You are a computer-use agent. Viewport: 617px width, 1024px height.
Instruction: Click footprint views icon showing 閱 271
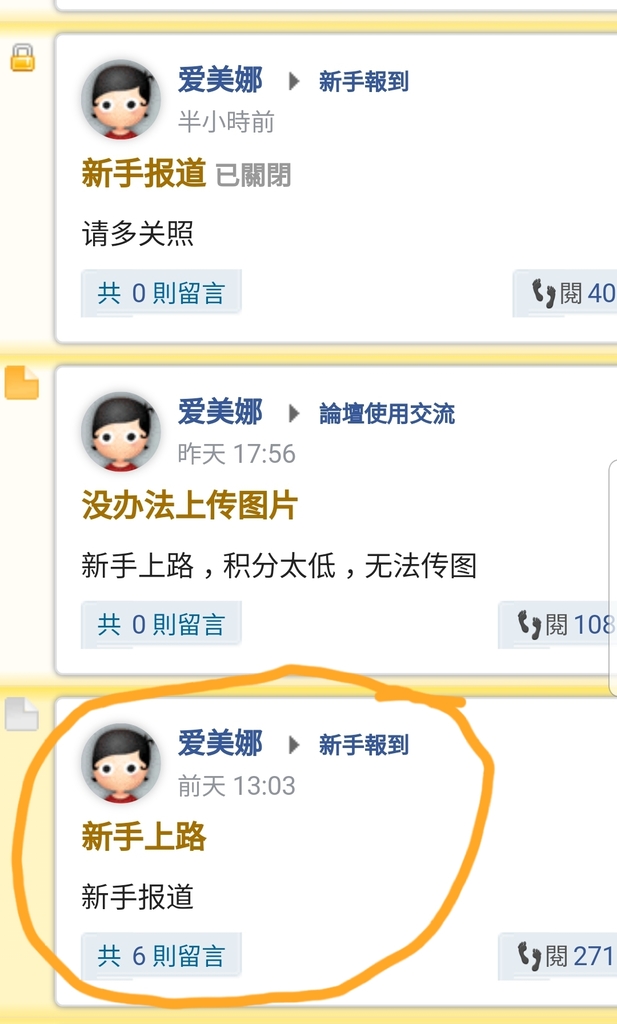(530, 956)
